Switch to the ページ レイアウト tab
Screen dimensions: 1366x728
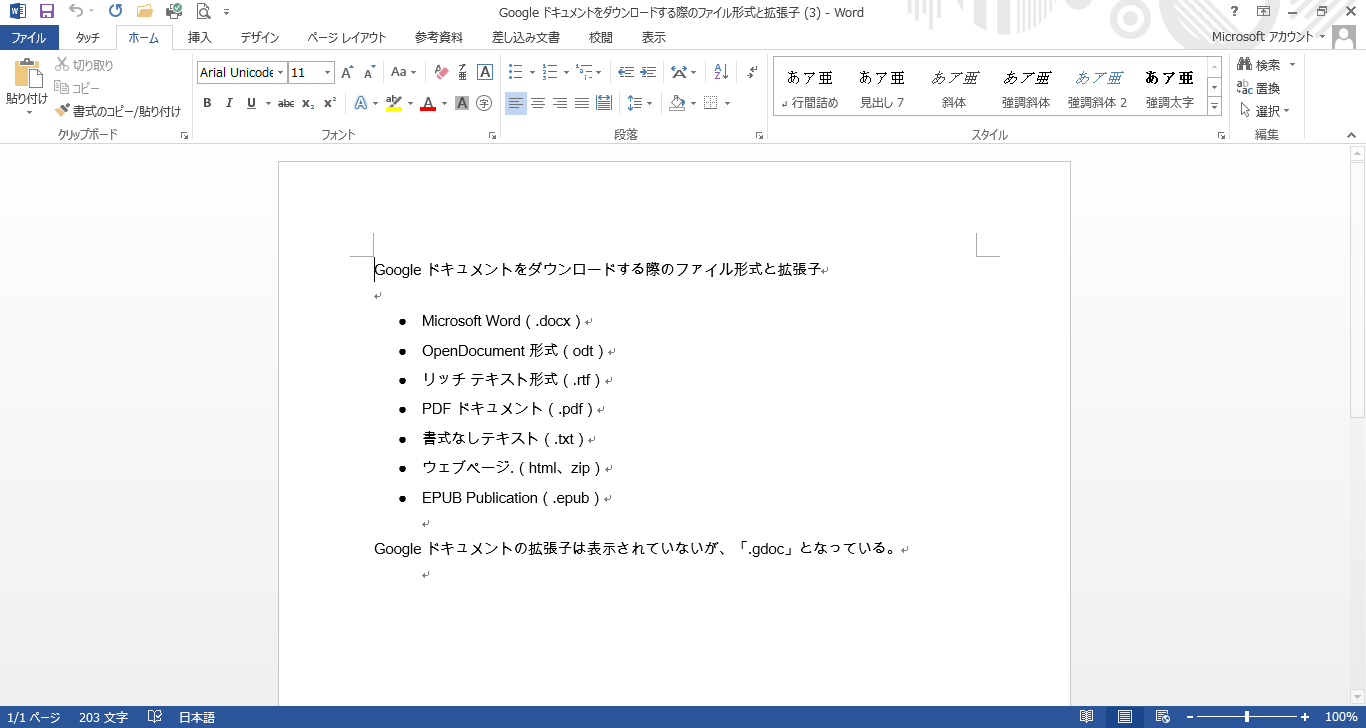tap(347, 38)
